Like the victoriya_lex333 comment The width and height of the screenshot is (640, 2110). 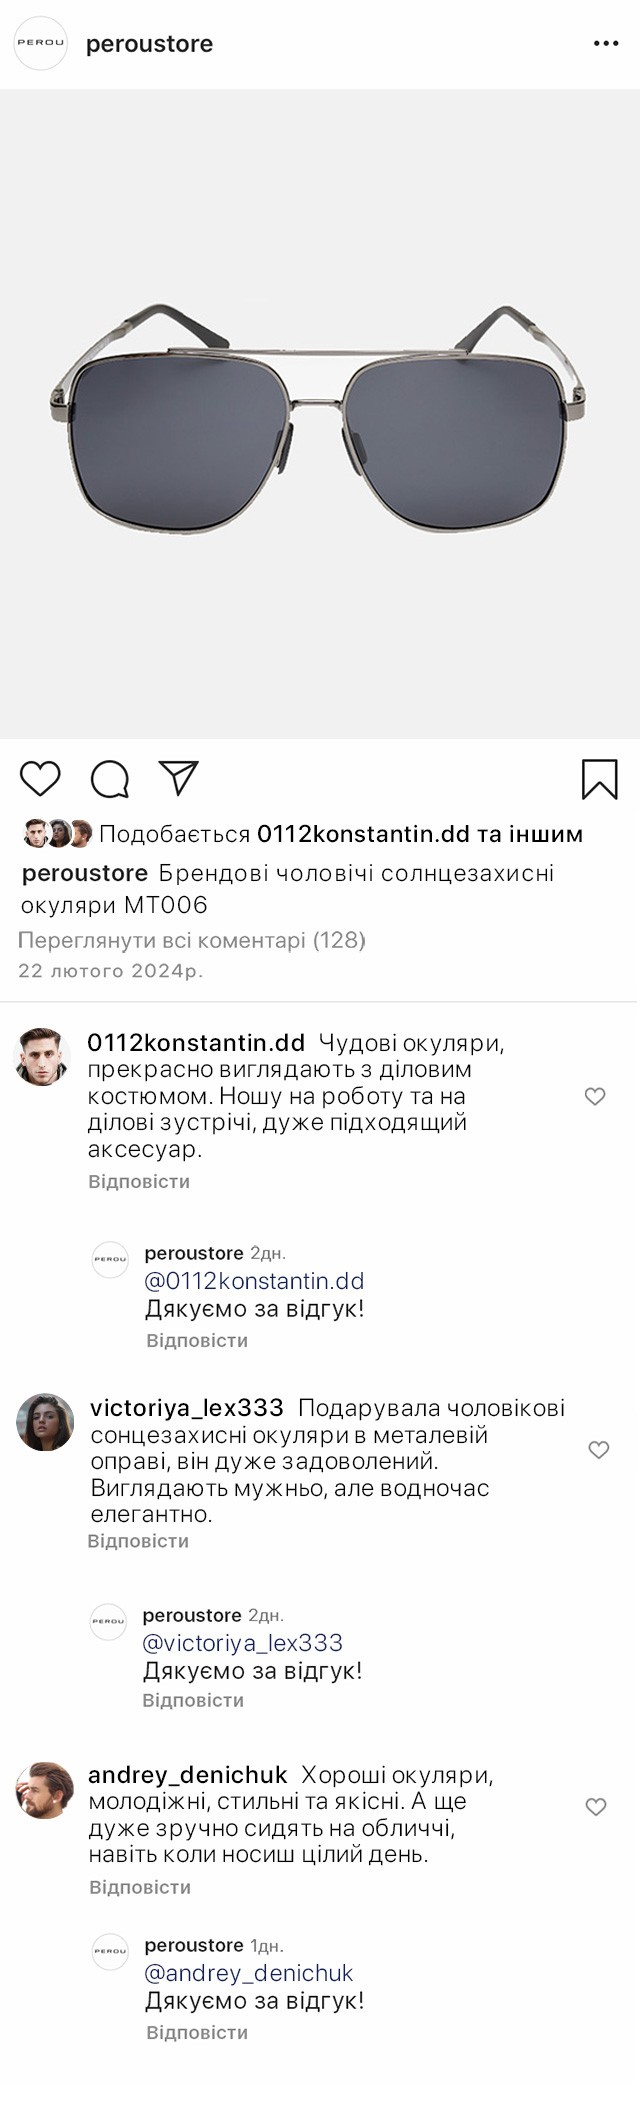[x=598, y=1450]
